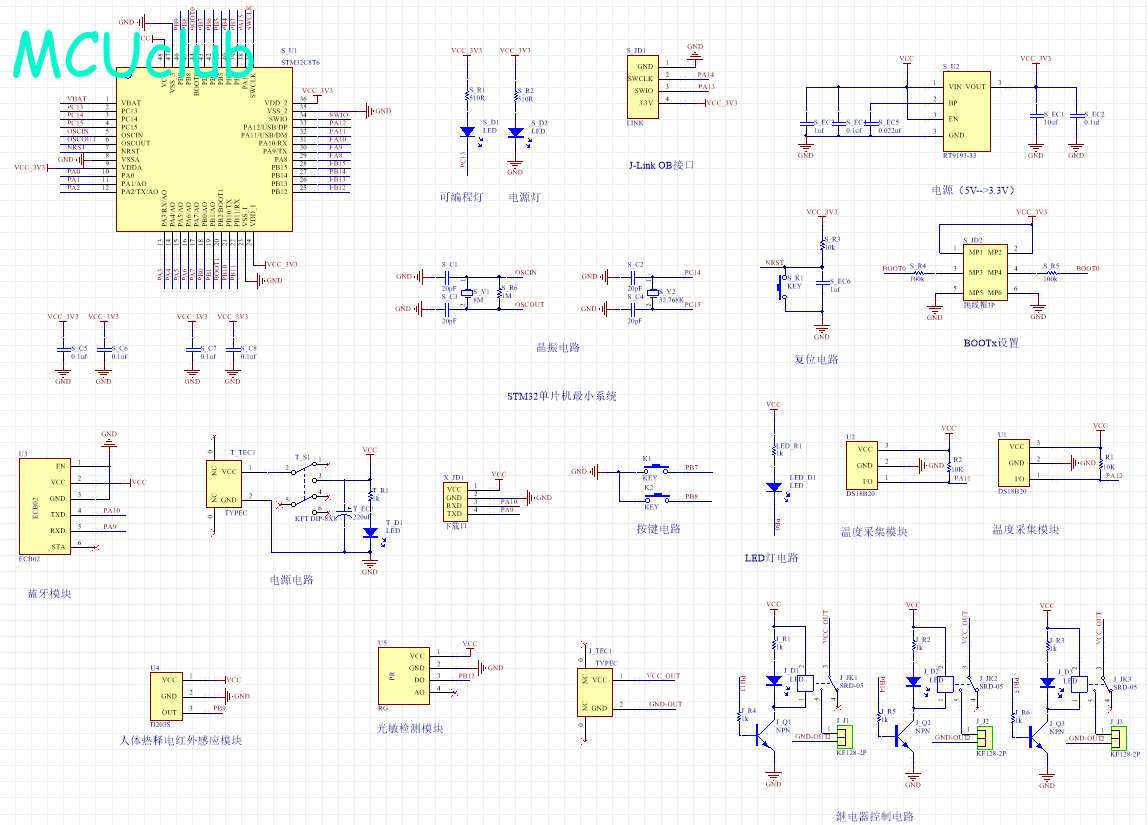Click the 'OSCOUT' net label at crystal
This screenshot has height=825, width=1148.
tap(529, 305)
